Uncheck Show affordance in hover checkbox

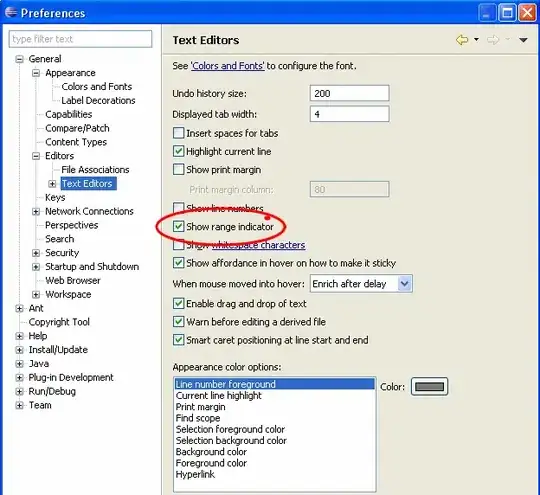point(178,263)
